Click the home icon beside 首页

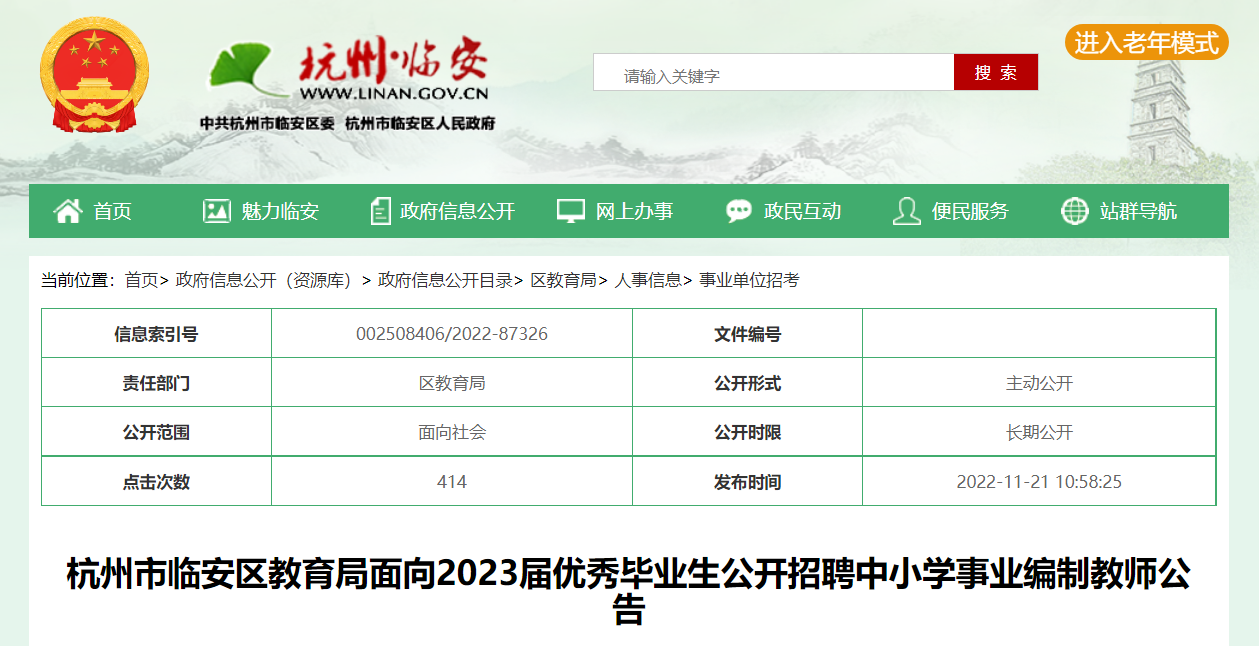pyautogui.click(x=68, y=211)
